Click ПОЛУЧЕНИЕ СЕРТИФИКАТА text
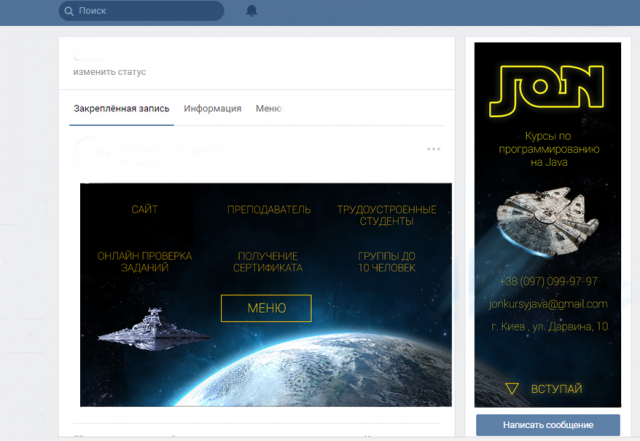The width and height of the screenshot is (640, 441). 268,262
